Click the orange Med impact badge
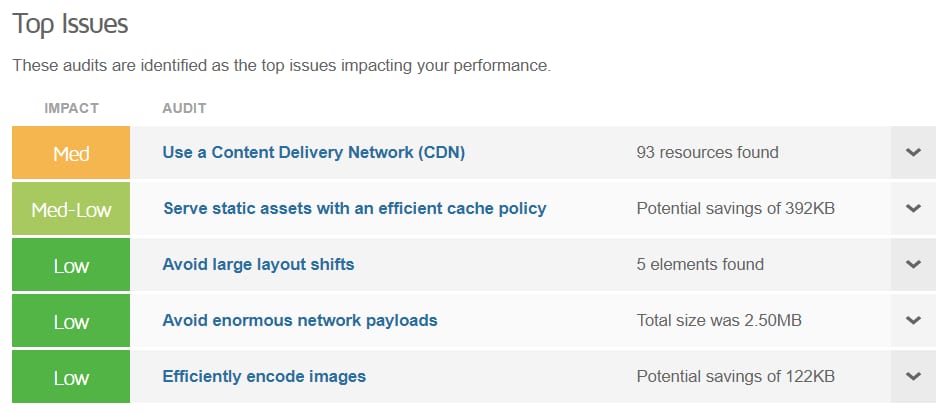This screenshot has height=414, width=948. pos(71,153)
